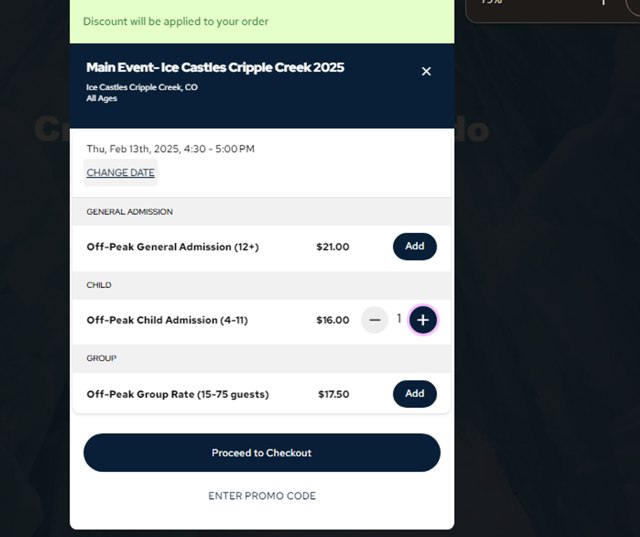
Task: Click the $21.00 general admission price
Action: [x=332, y=247]
